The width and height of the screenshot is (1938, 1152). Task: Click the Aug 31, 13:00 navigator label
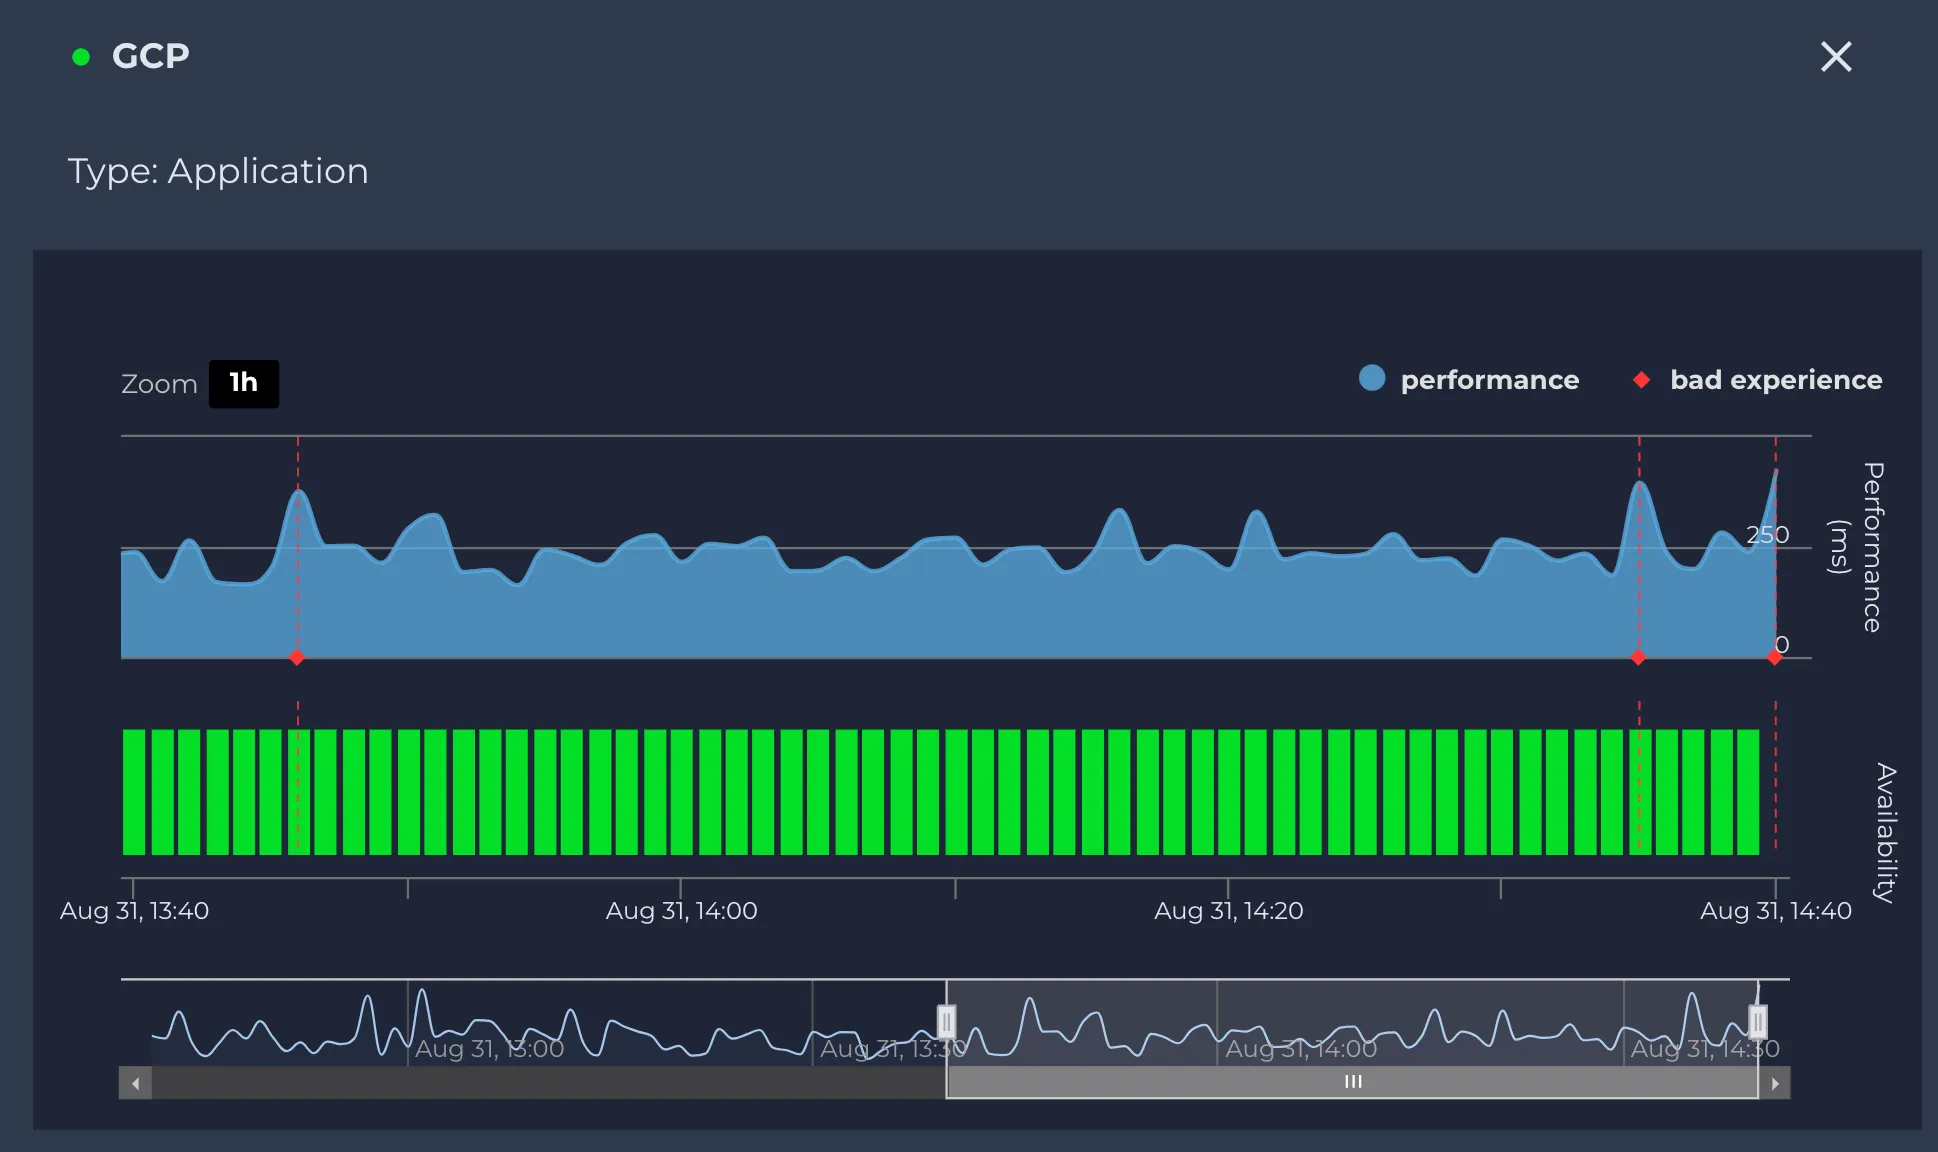(x=490, y=1049)
